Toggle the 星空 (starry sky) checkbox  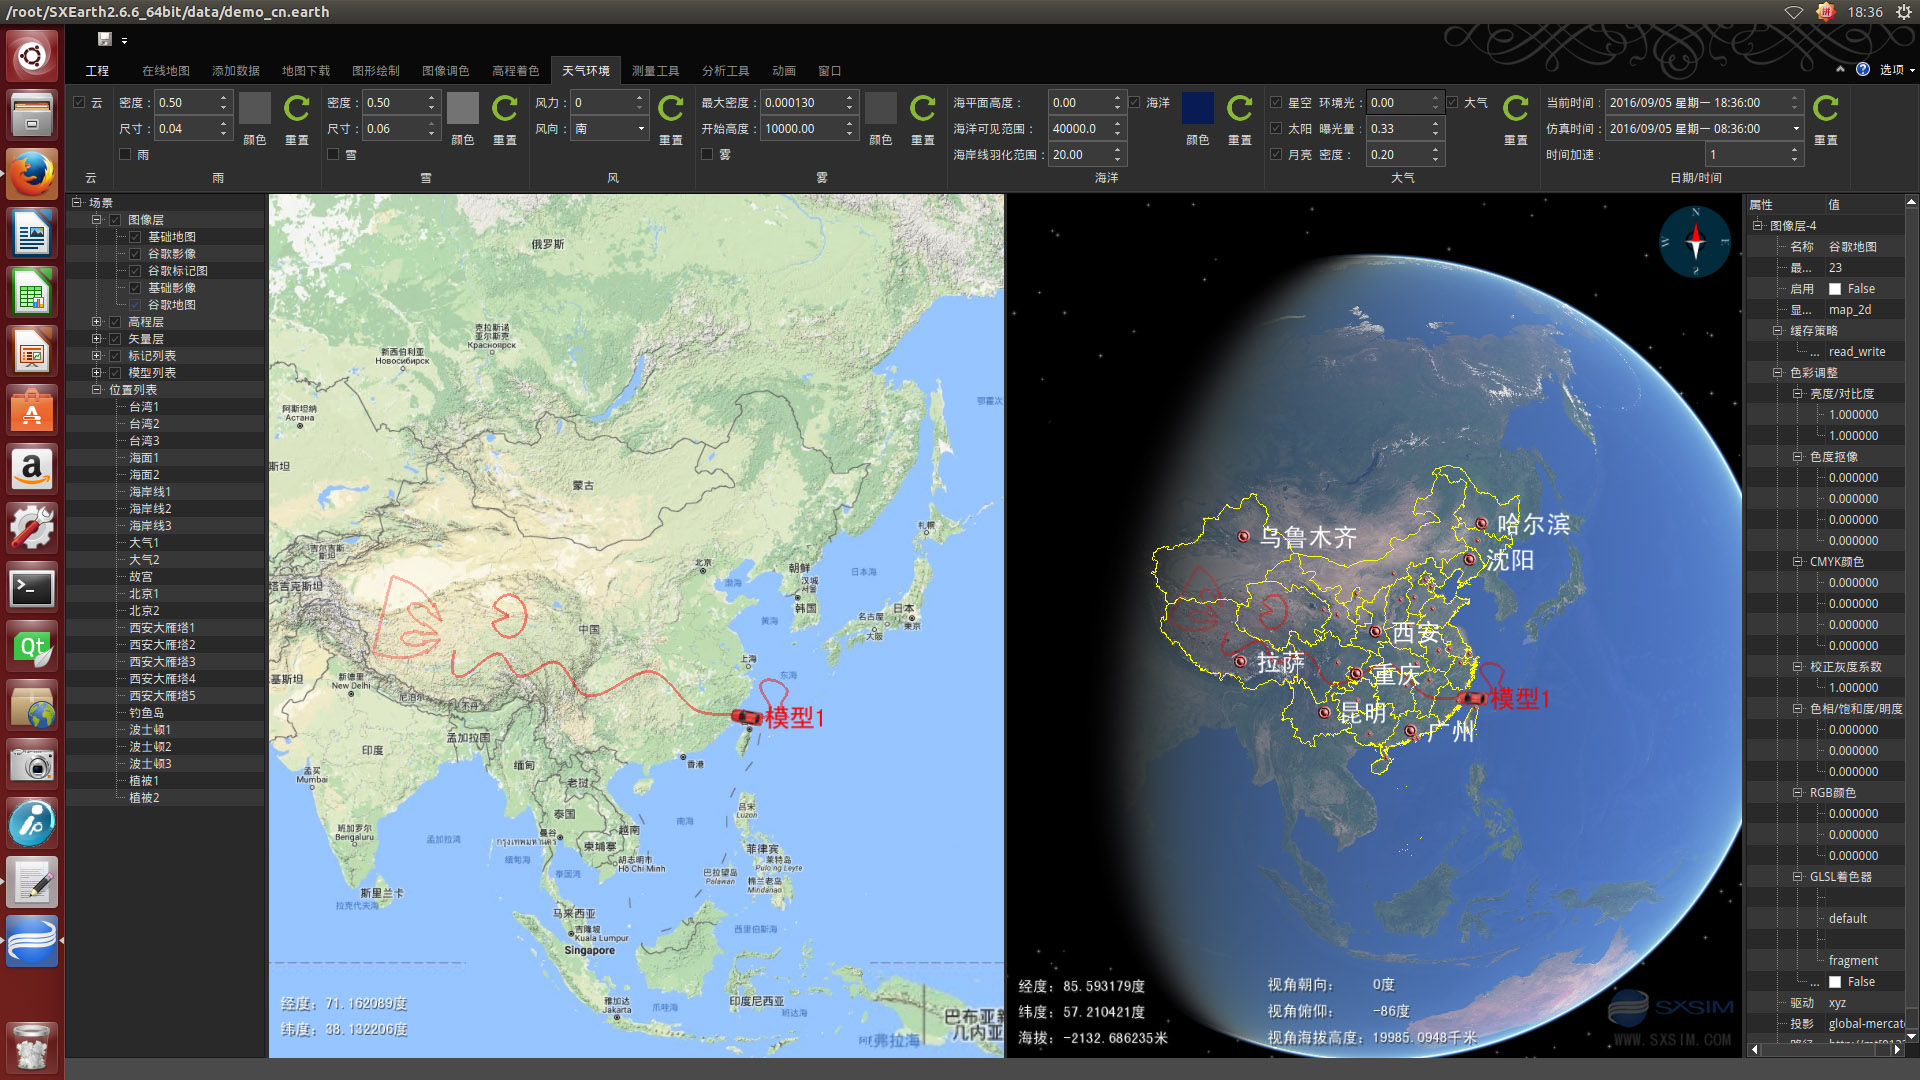[x=1276, y=102]
